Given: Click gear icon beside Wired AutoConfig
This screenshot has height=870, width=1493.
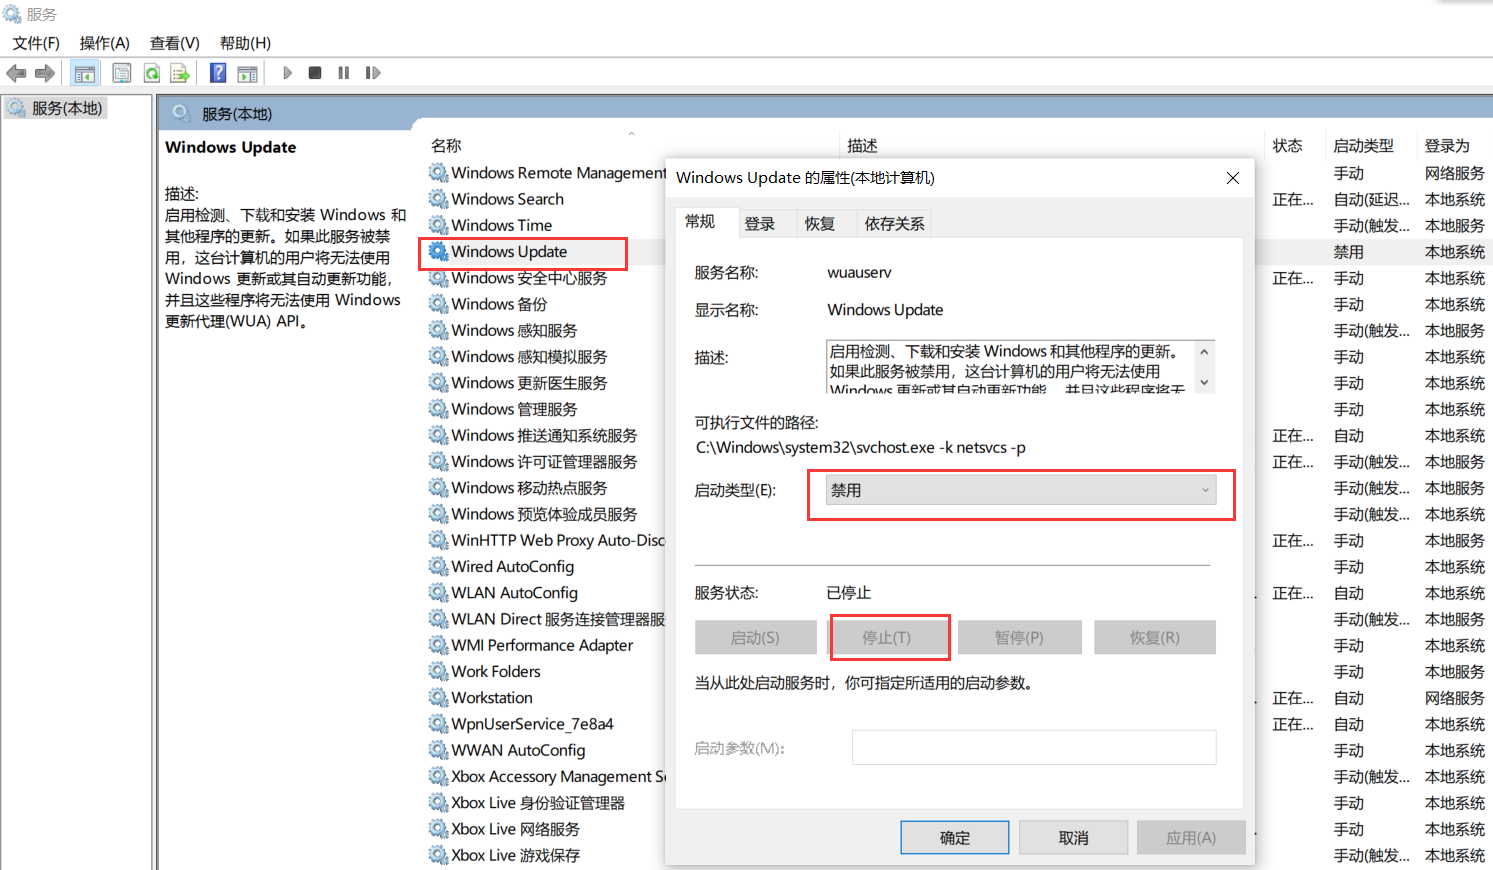Looking at the screenshot, I should point(438,566).
